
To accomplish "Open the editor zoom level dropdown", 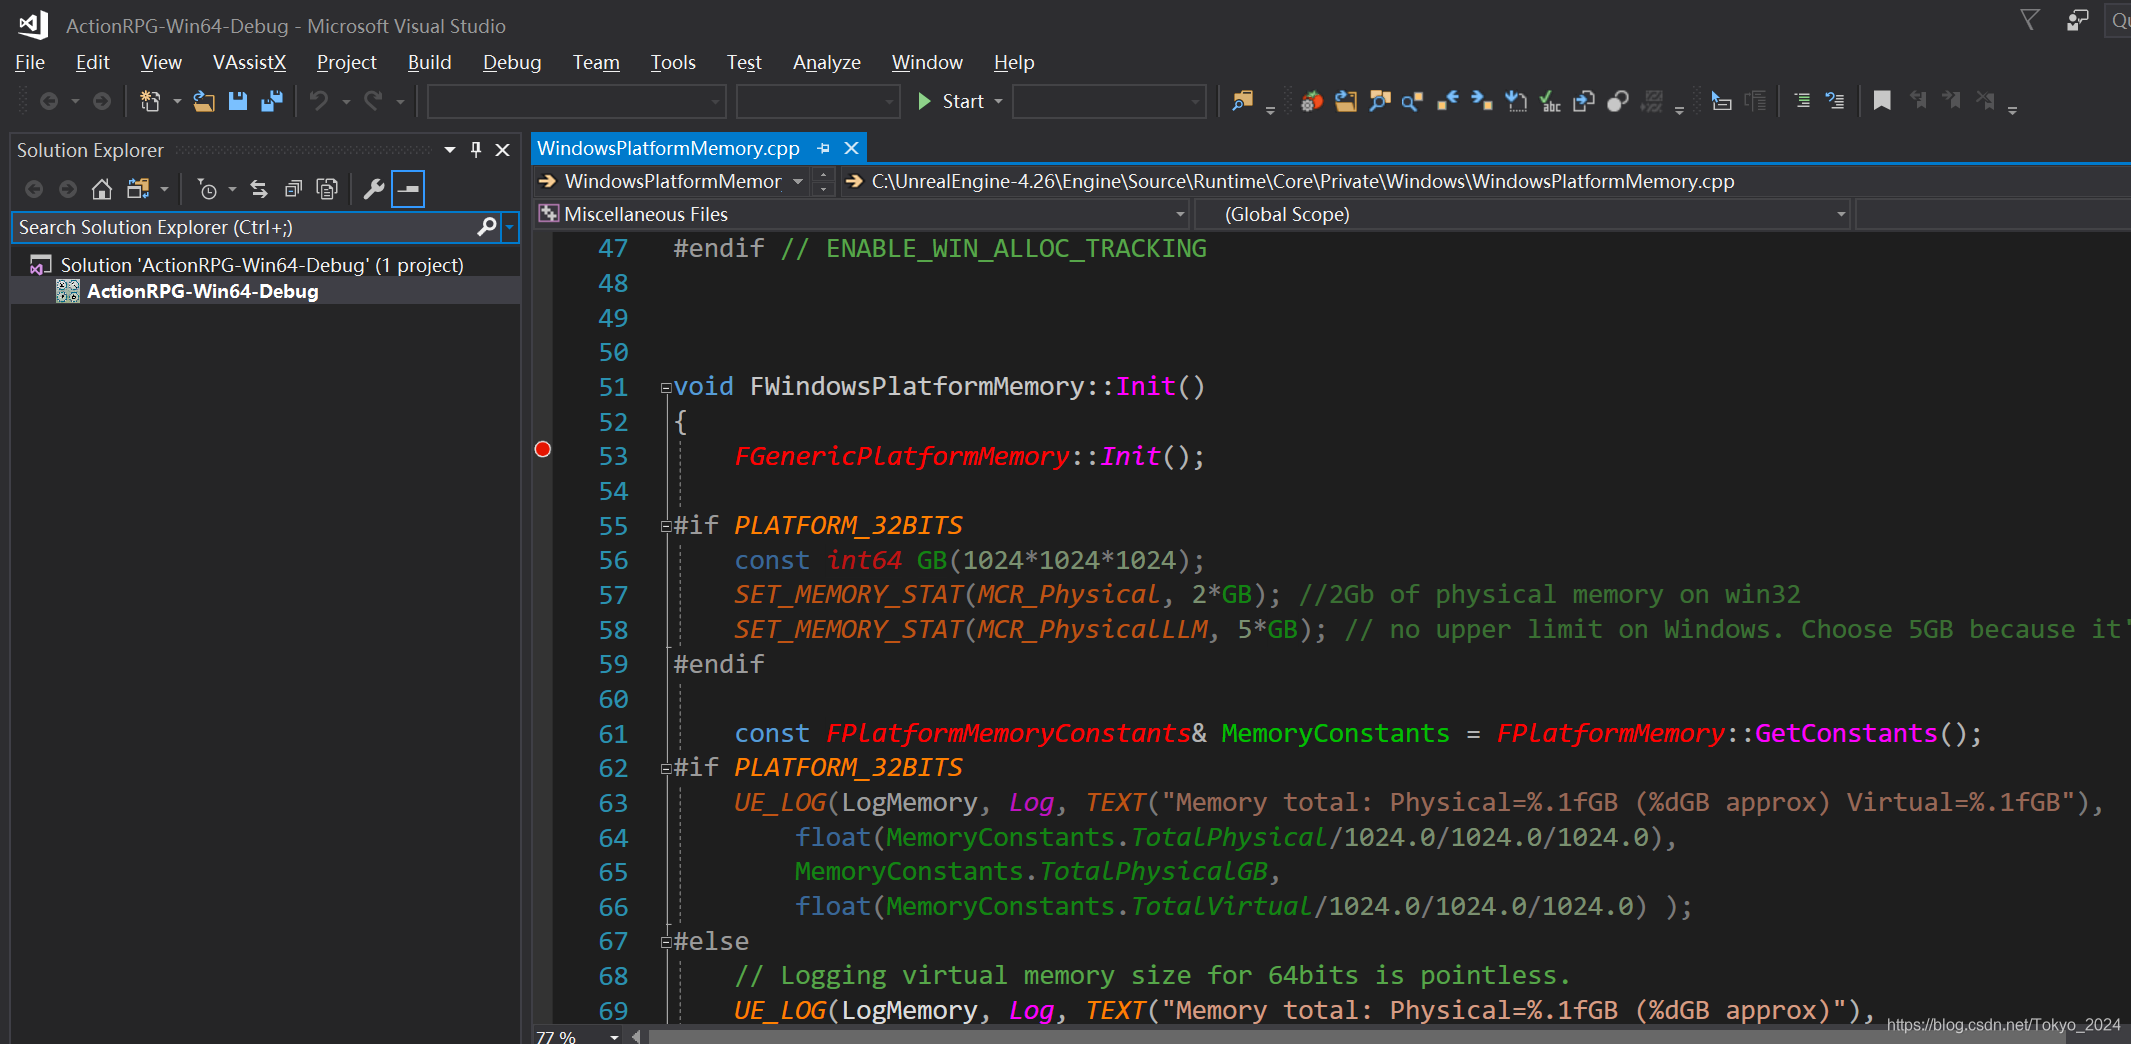I will point(614,1036).
